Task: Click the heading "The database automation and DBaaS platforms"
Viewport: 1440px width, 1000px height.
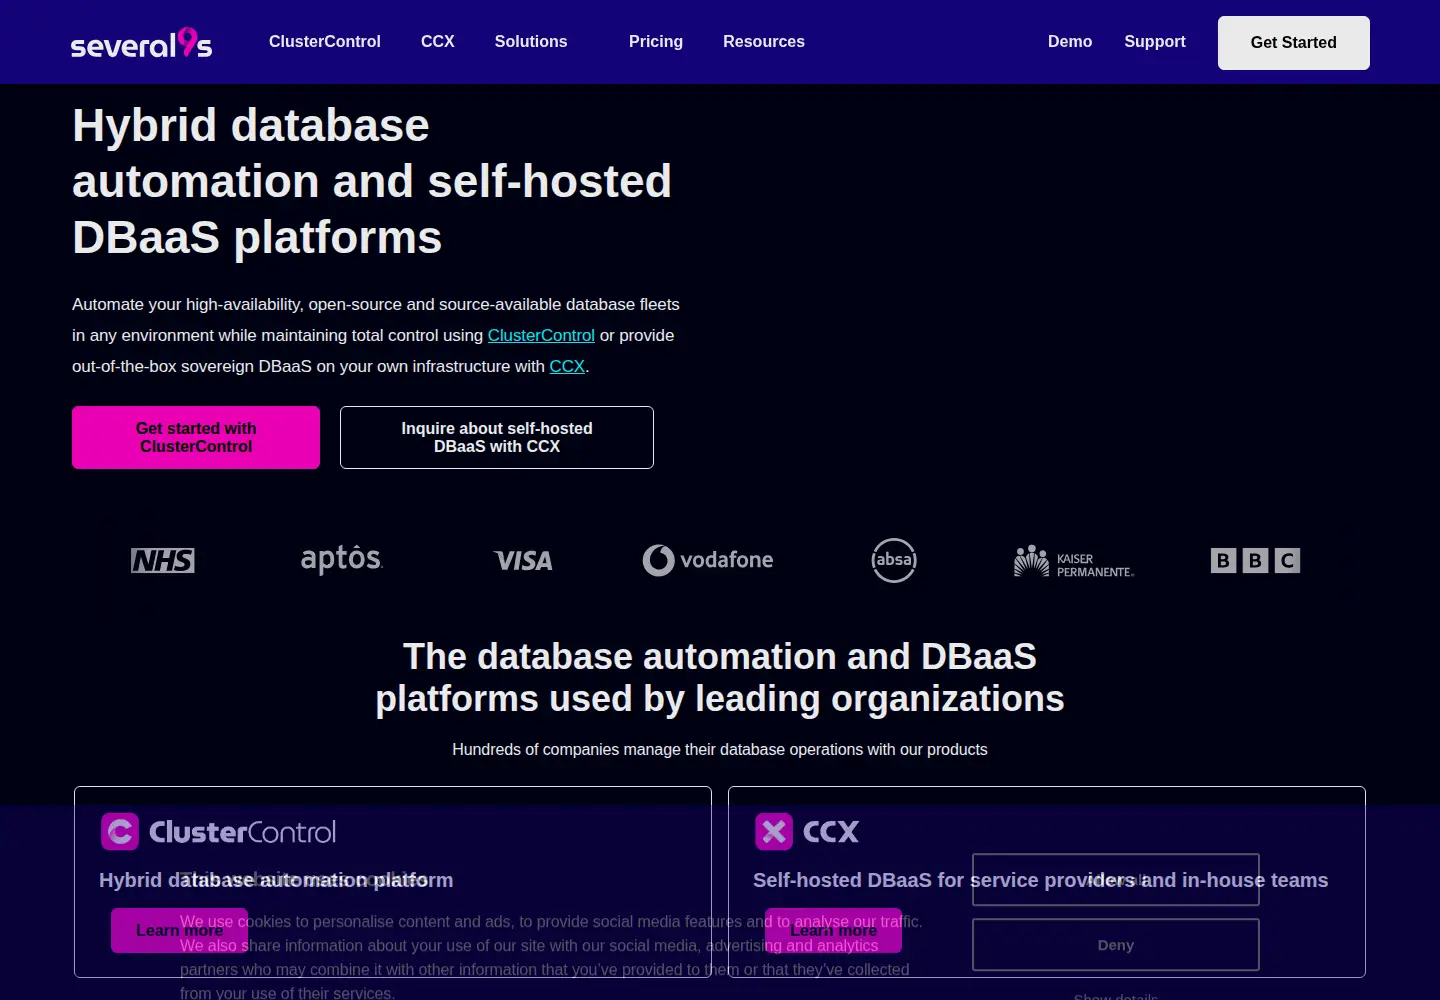Action: pyautogui.click(x=720, y=678)
